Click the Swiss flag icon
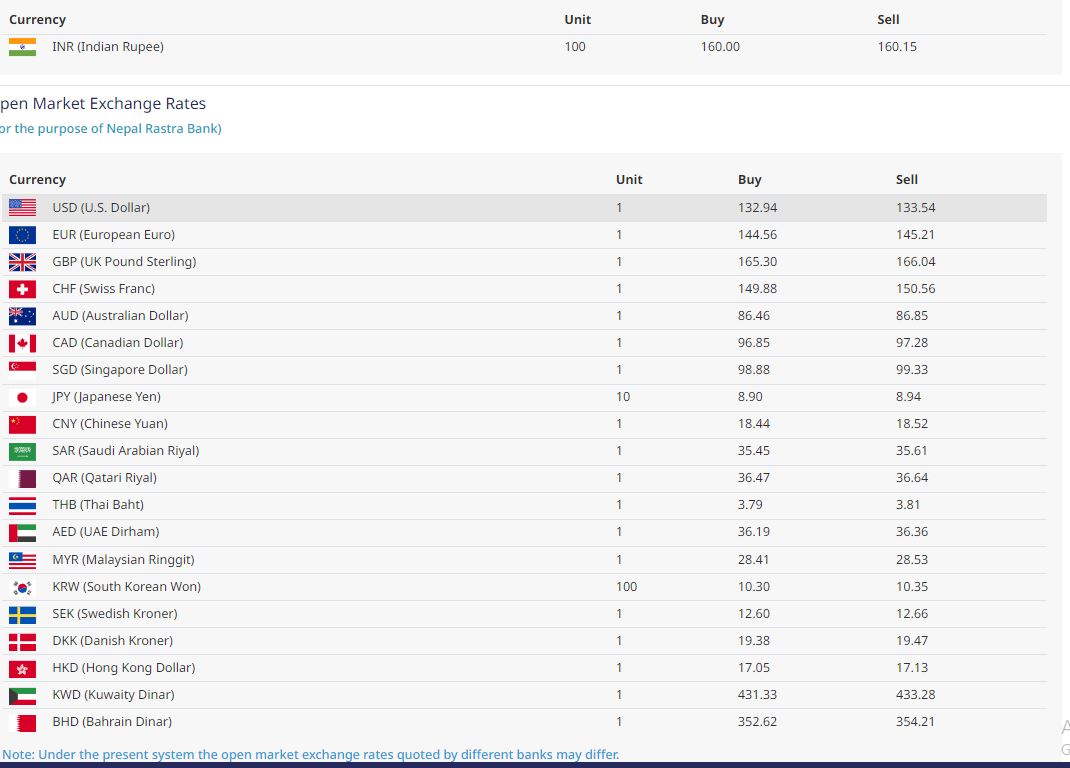Viewport: 1070px width, 768px height. pyautogui.click(x=22, y=289)
